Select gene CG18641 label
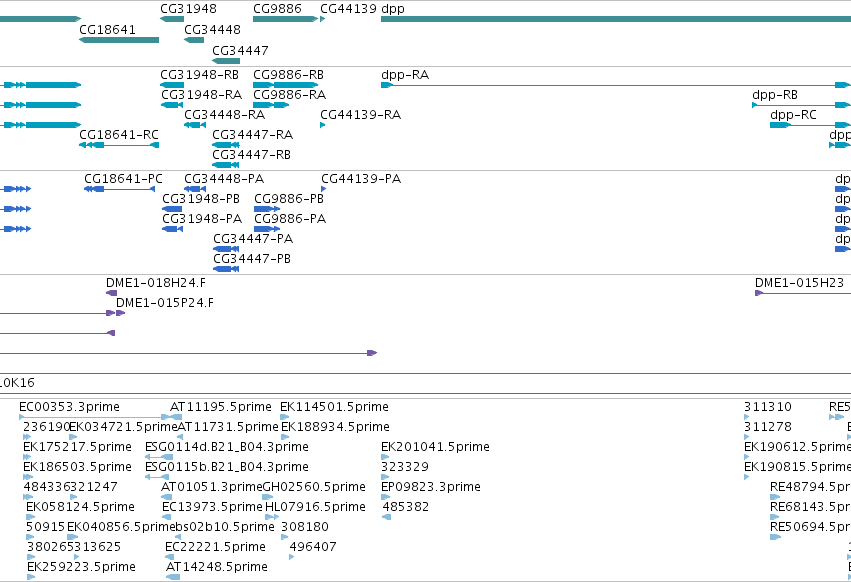 pos(107,30)
